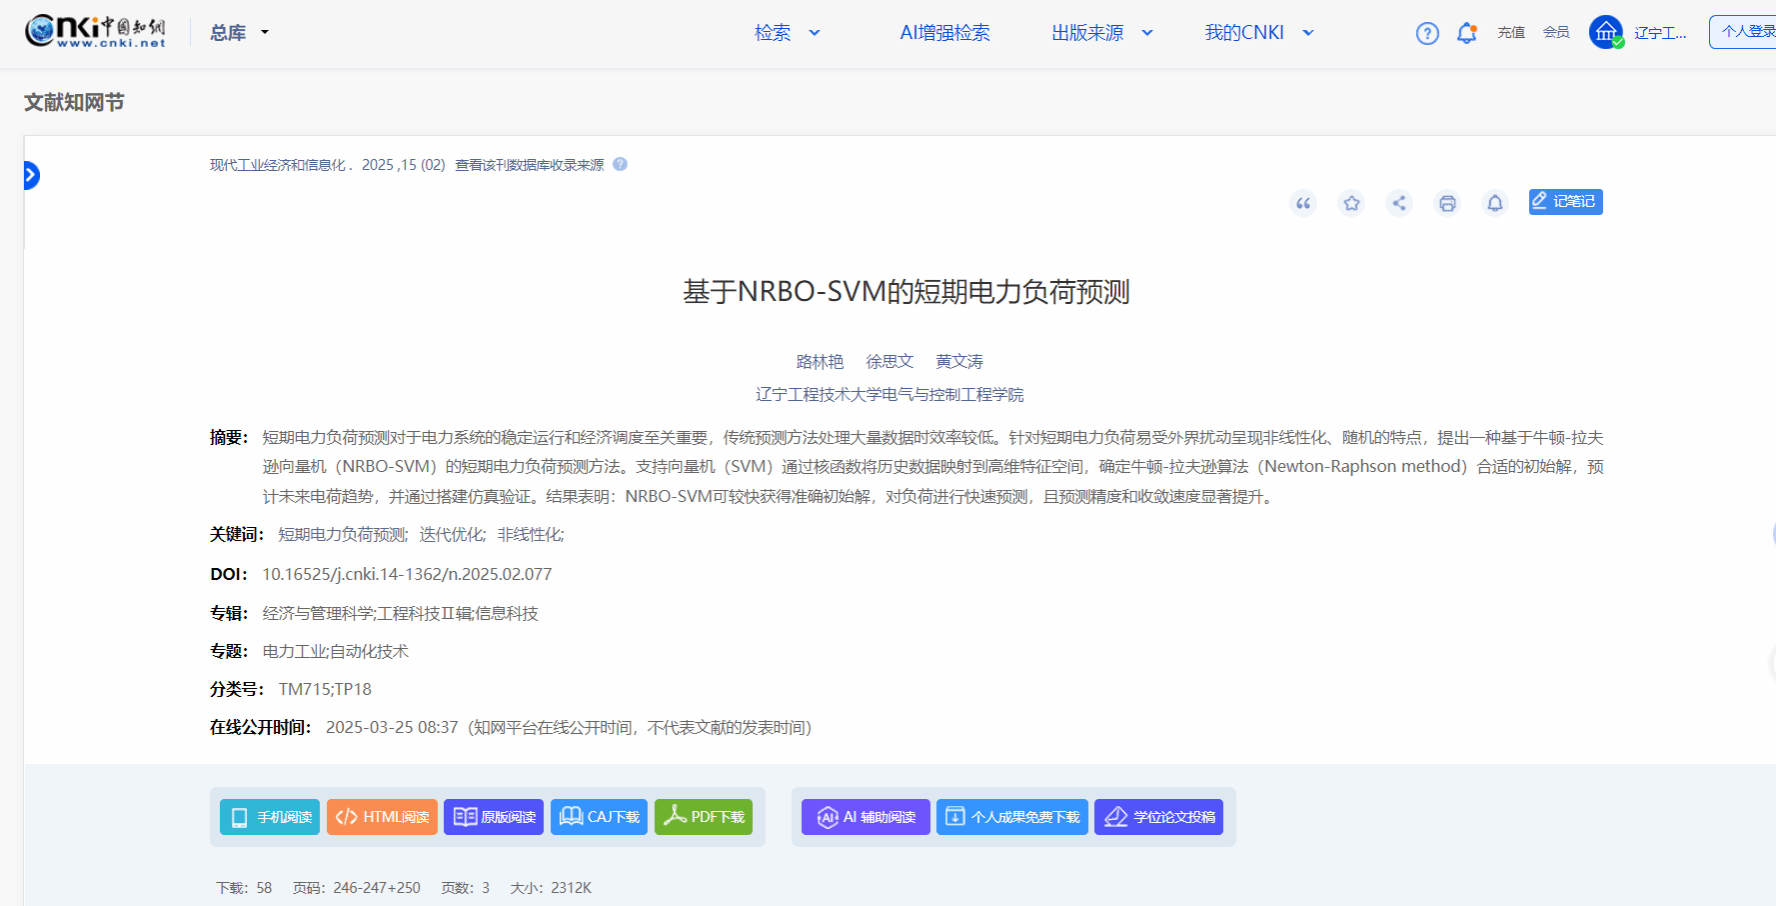Click the journal source info question icon
The width and height of the screenshot is (1776, 906).
[620, 164]
